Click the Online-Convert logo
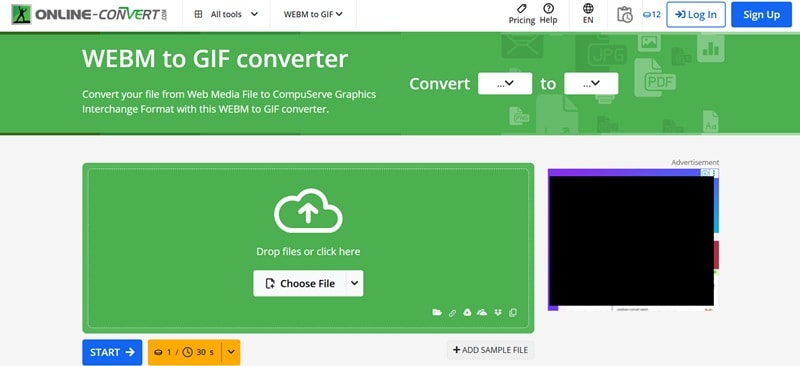 [89, 14]
